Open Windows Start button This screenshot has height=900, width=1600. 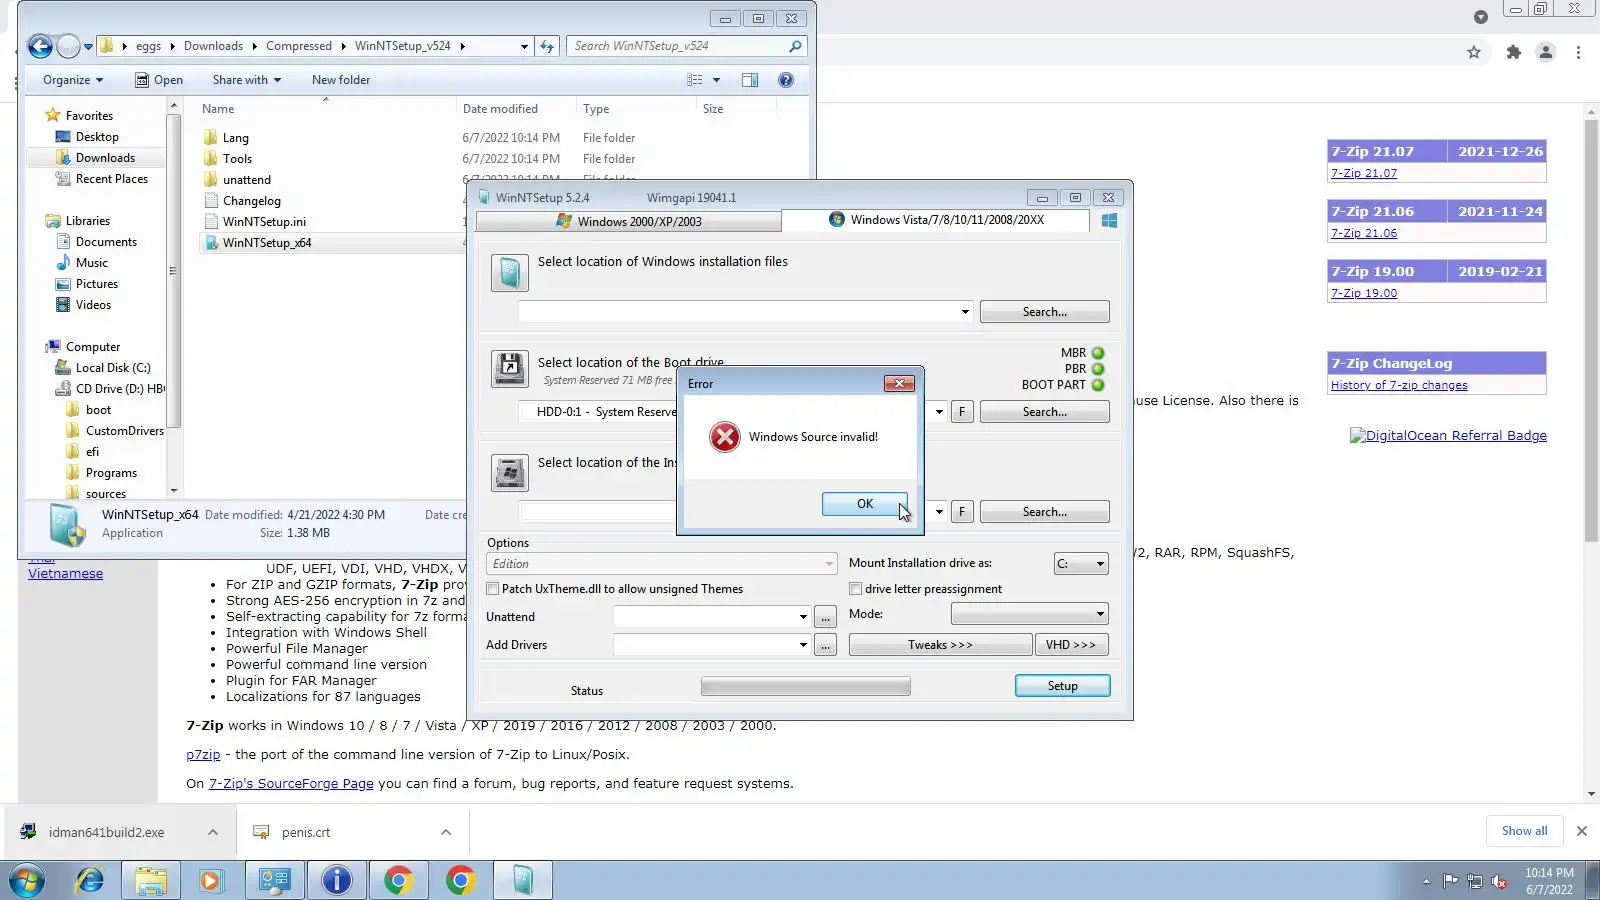pyautogui.click(x=27, y=880)
